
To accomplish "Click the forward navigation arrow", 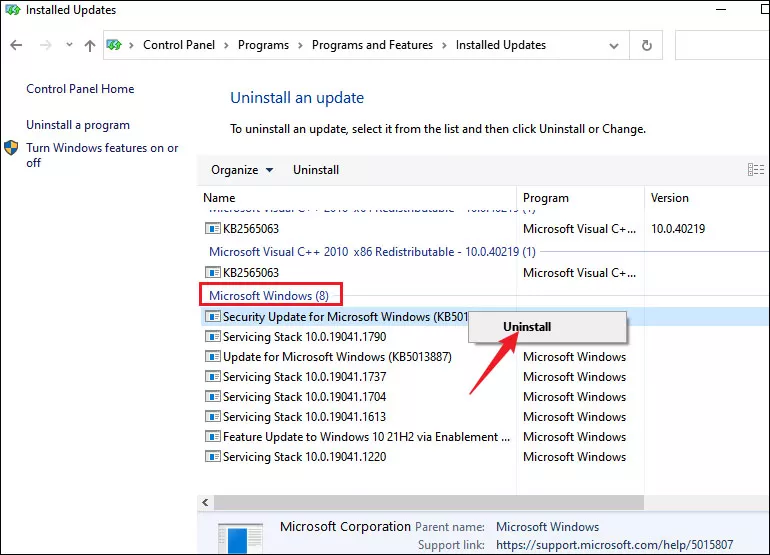I will [46, 45].
